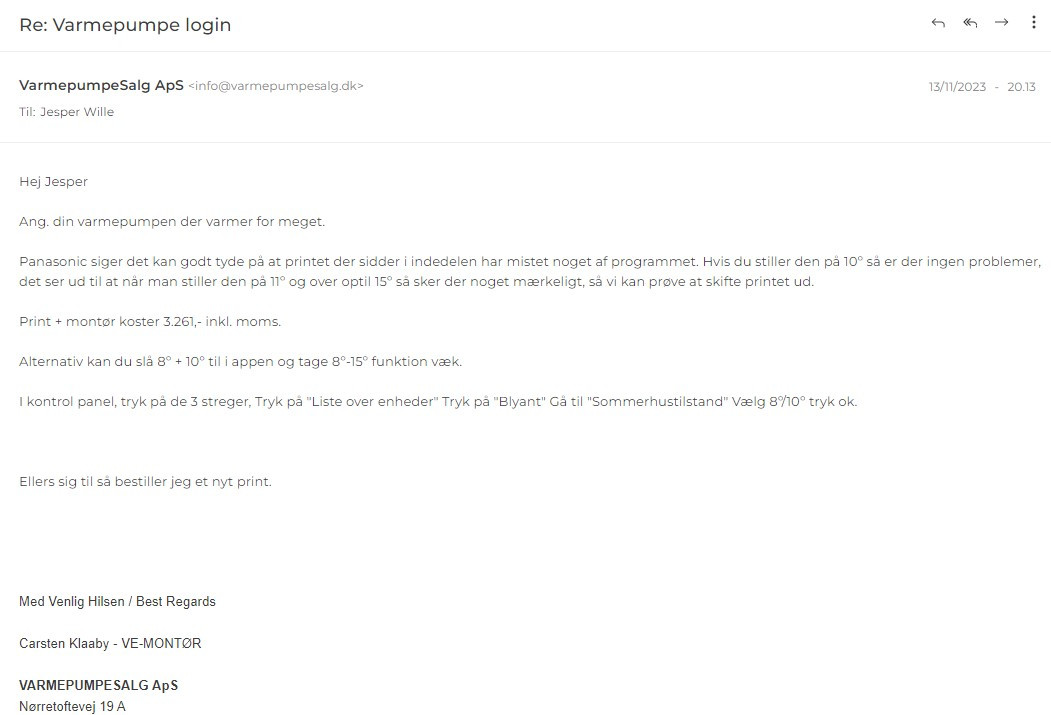Open sender VarmepumpeSalg ApS contact name
Screen dimensions: 1051x715
101,86
